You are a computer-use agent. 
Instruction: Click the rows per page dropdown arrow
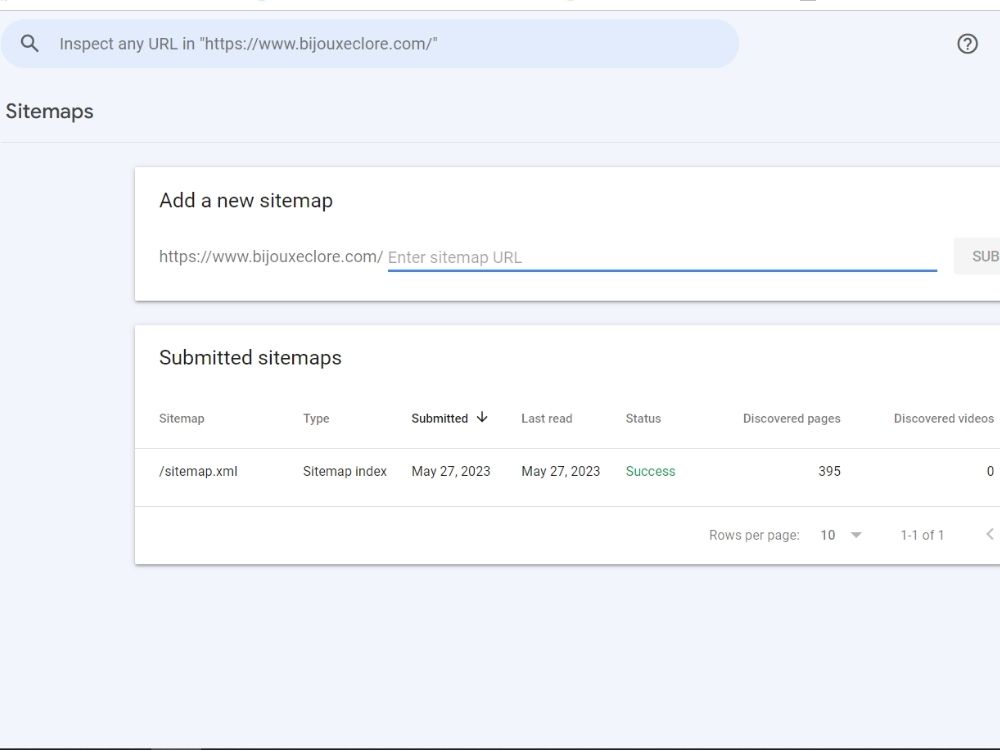[856, 535]
